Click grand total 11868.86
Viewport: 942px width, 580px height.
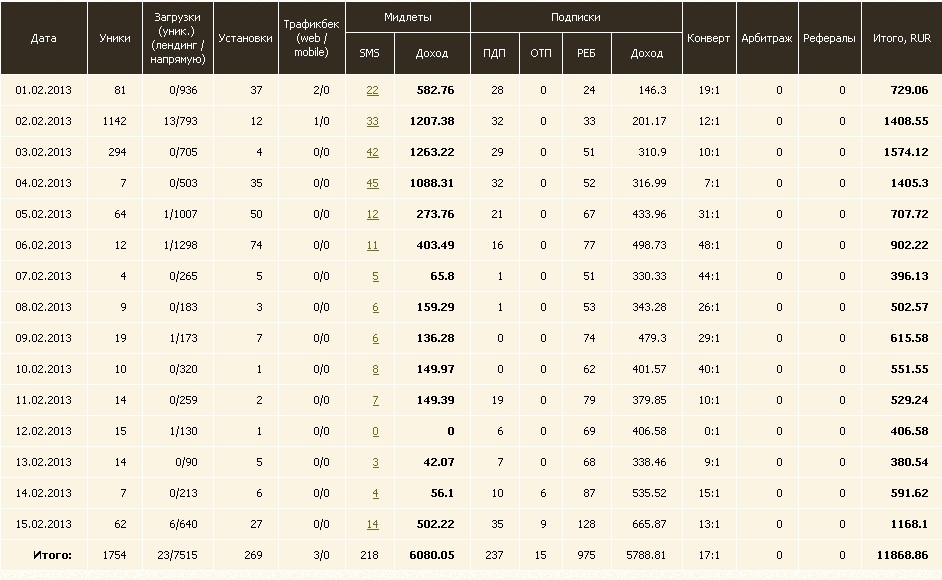[x=902, y=555]
